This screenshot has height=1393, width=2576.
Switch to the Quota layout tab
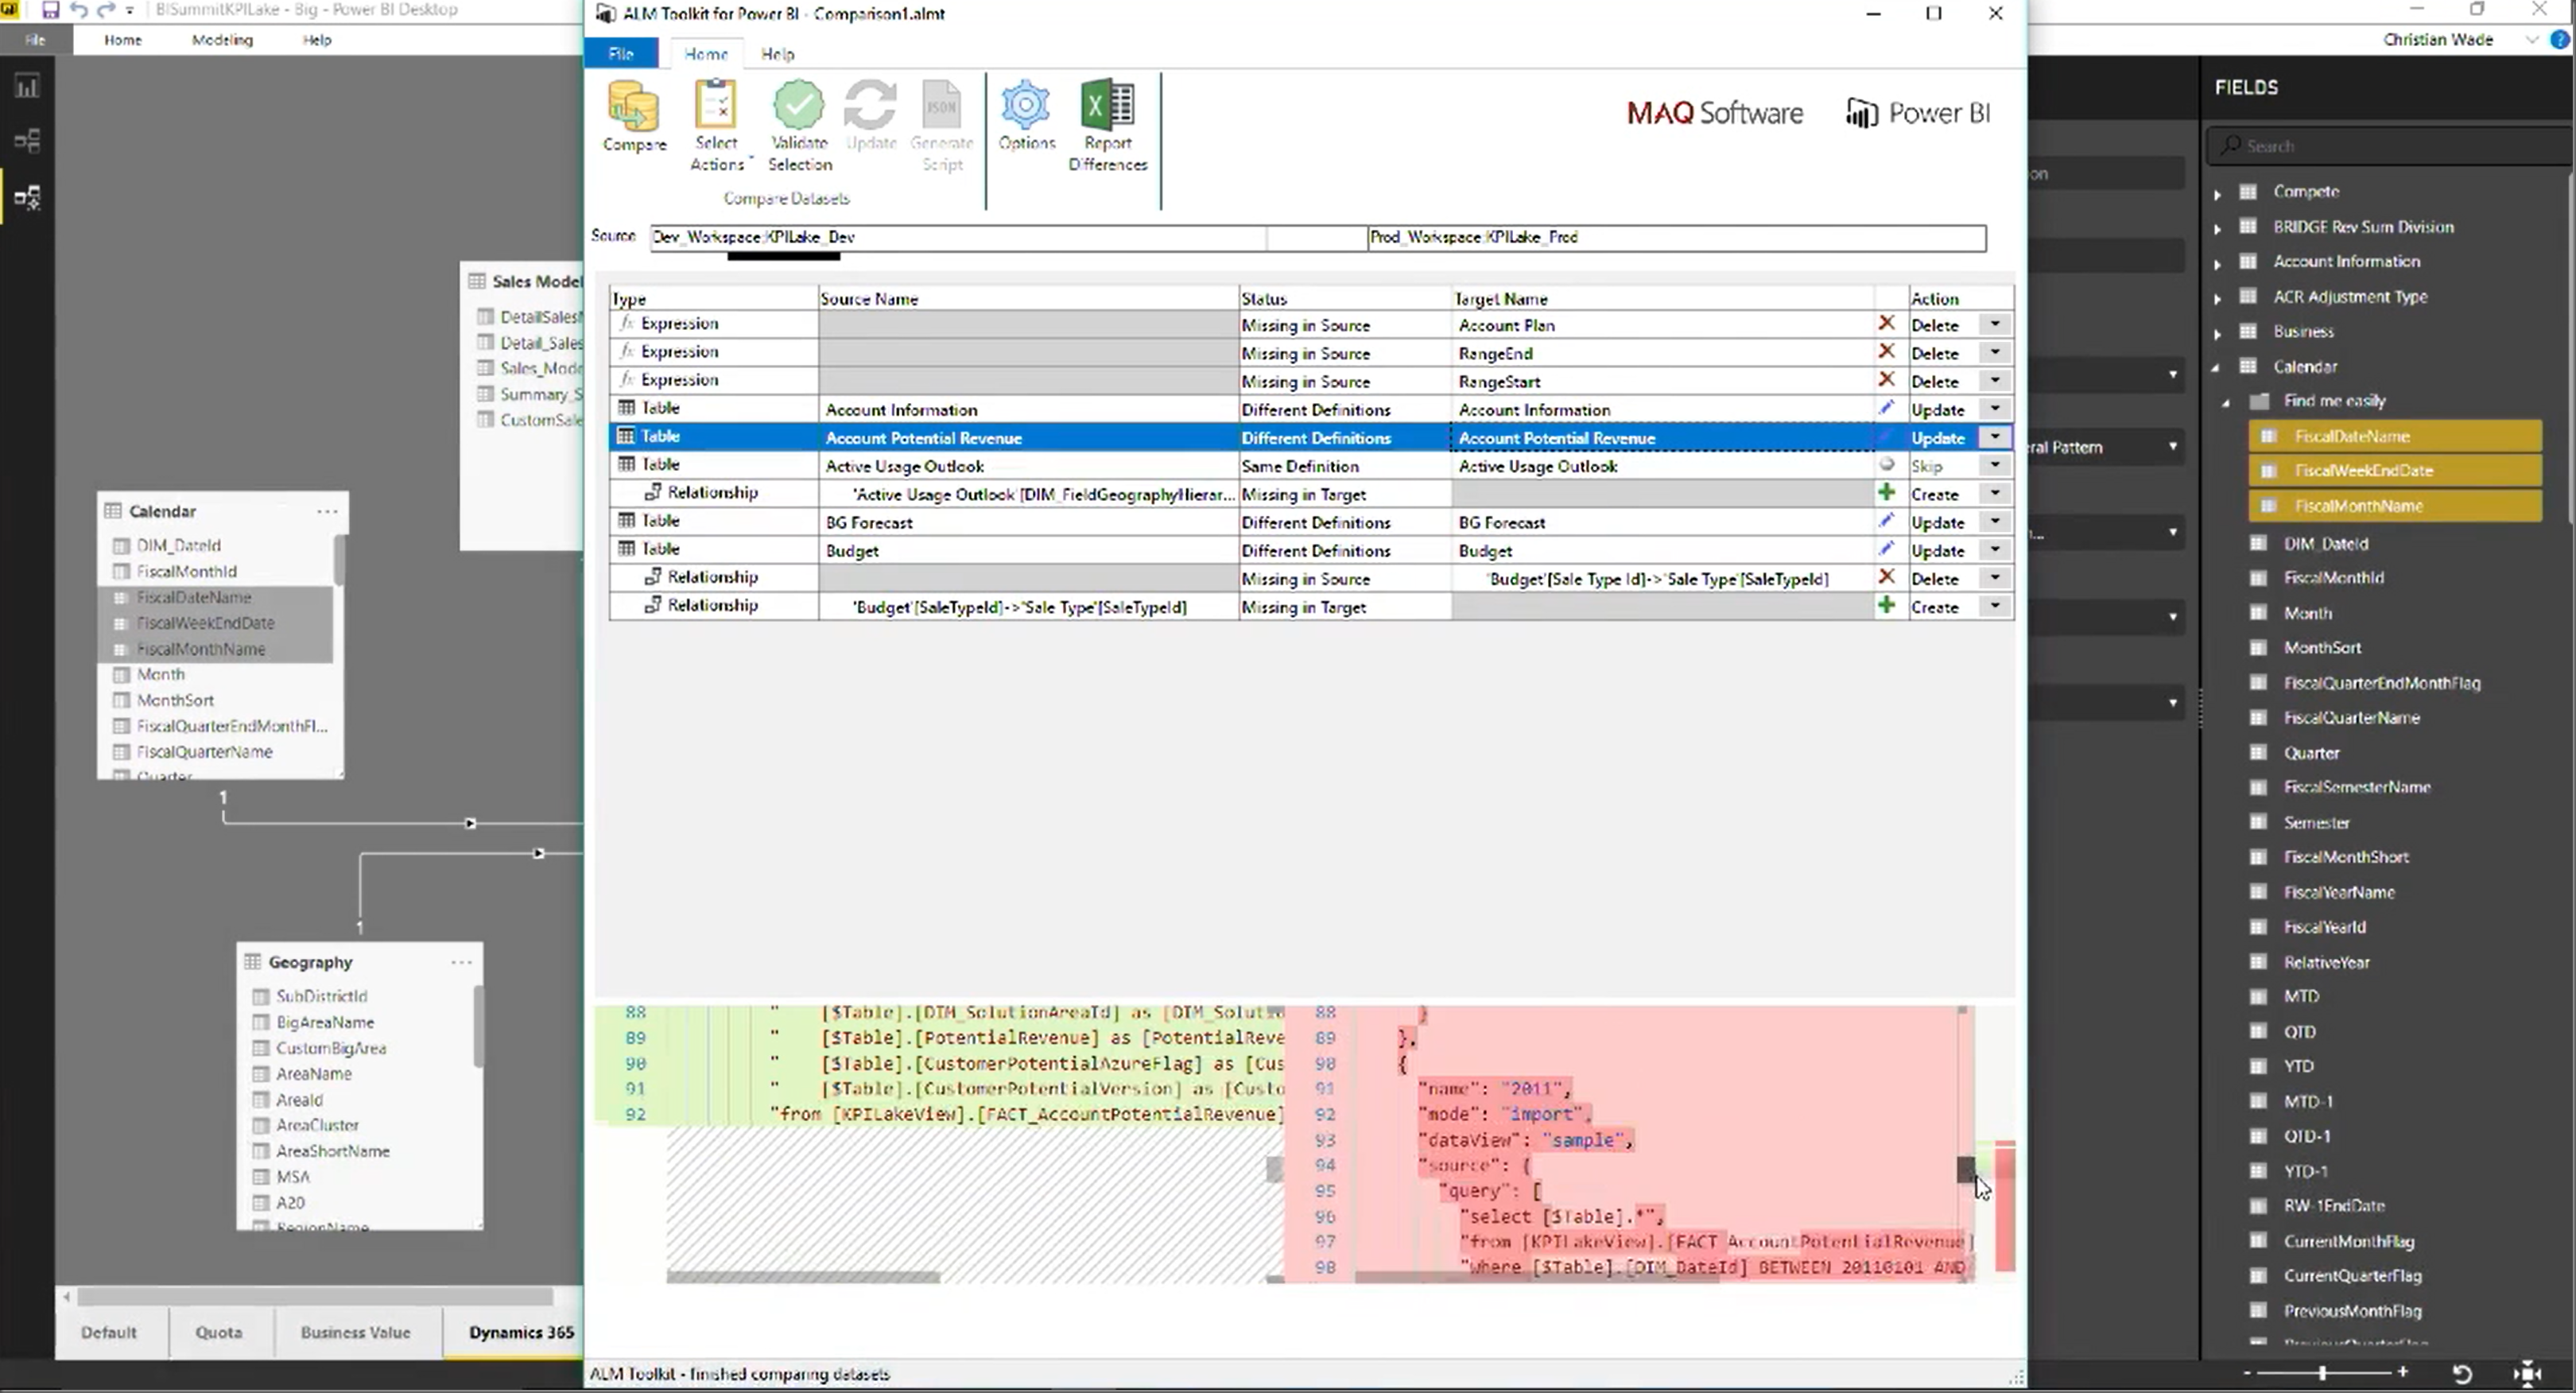tap(218, 1332)
